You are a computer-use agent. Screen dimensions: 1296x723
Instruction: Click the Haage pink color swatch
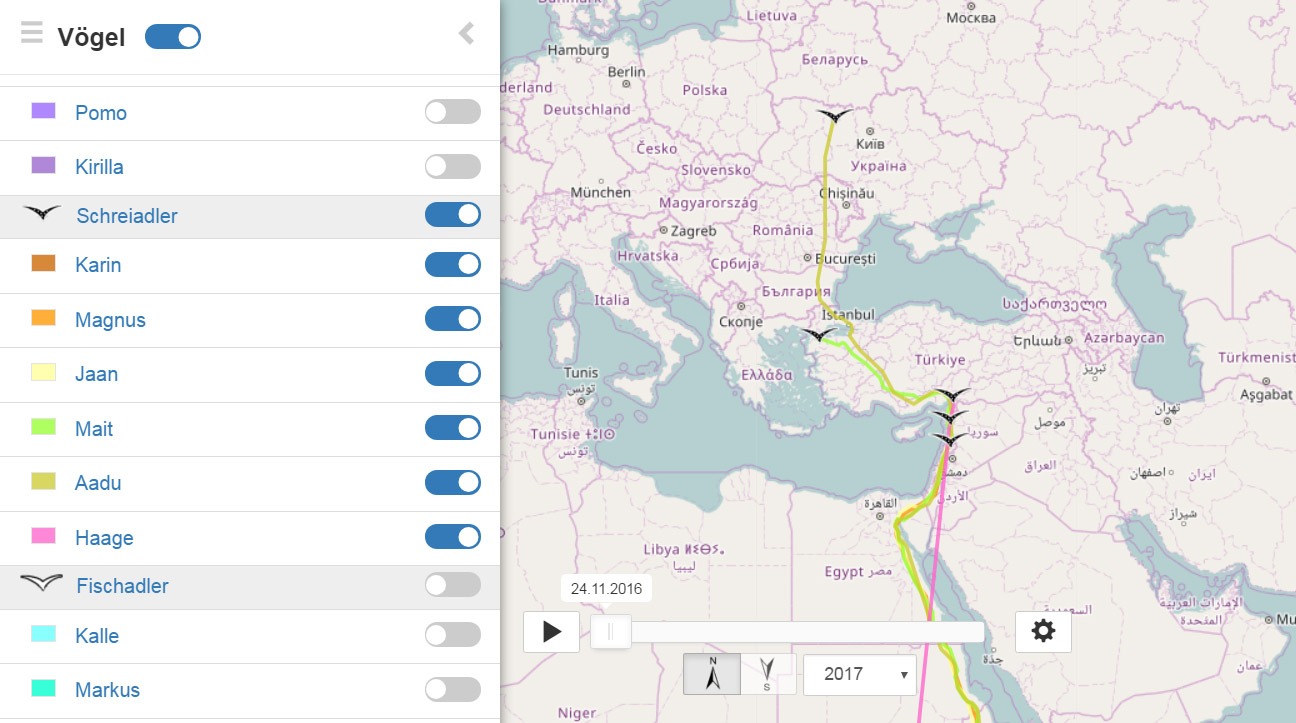click(x=43, y=536)
